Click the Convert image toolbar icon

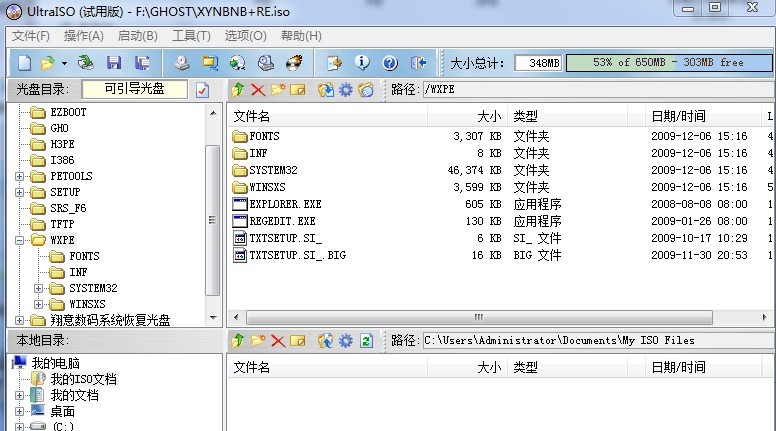[238, 63]
